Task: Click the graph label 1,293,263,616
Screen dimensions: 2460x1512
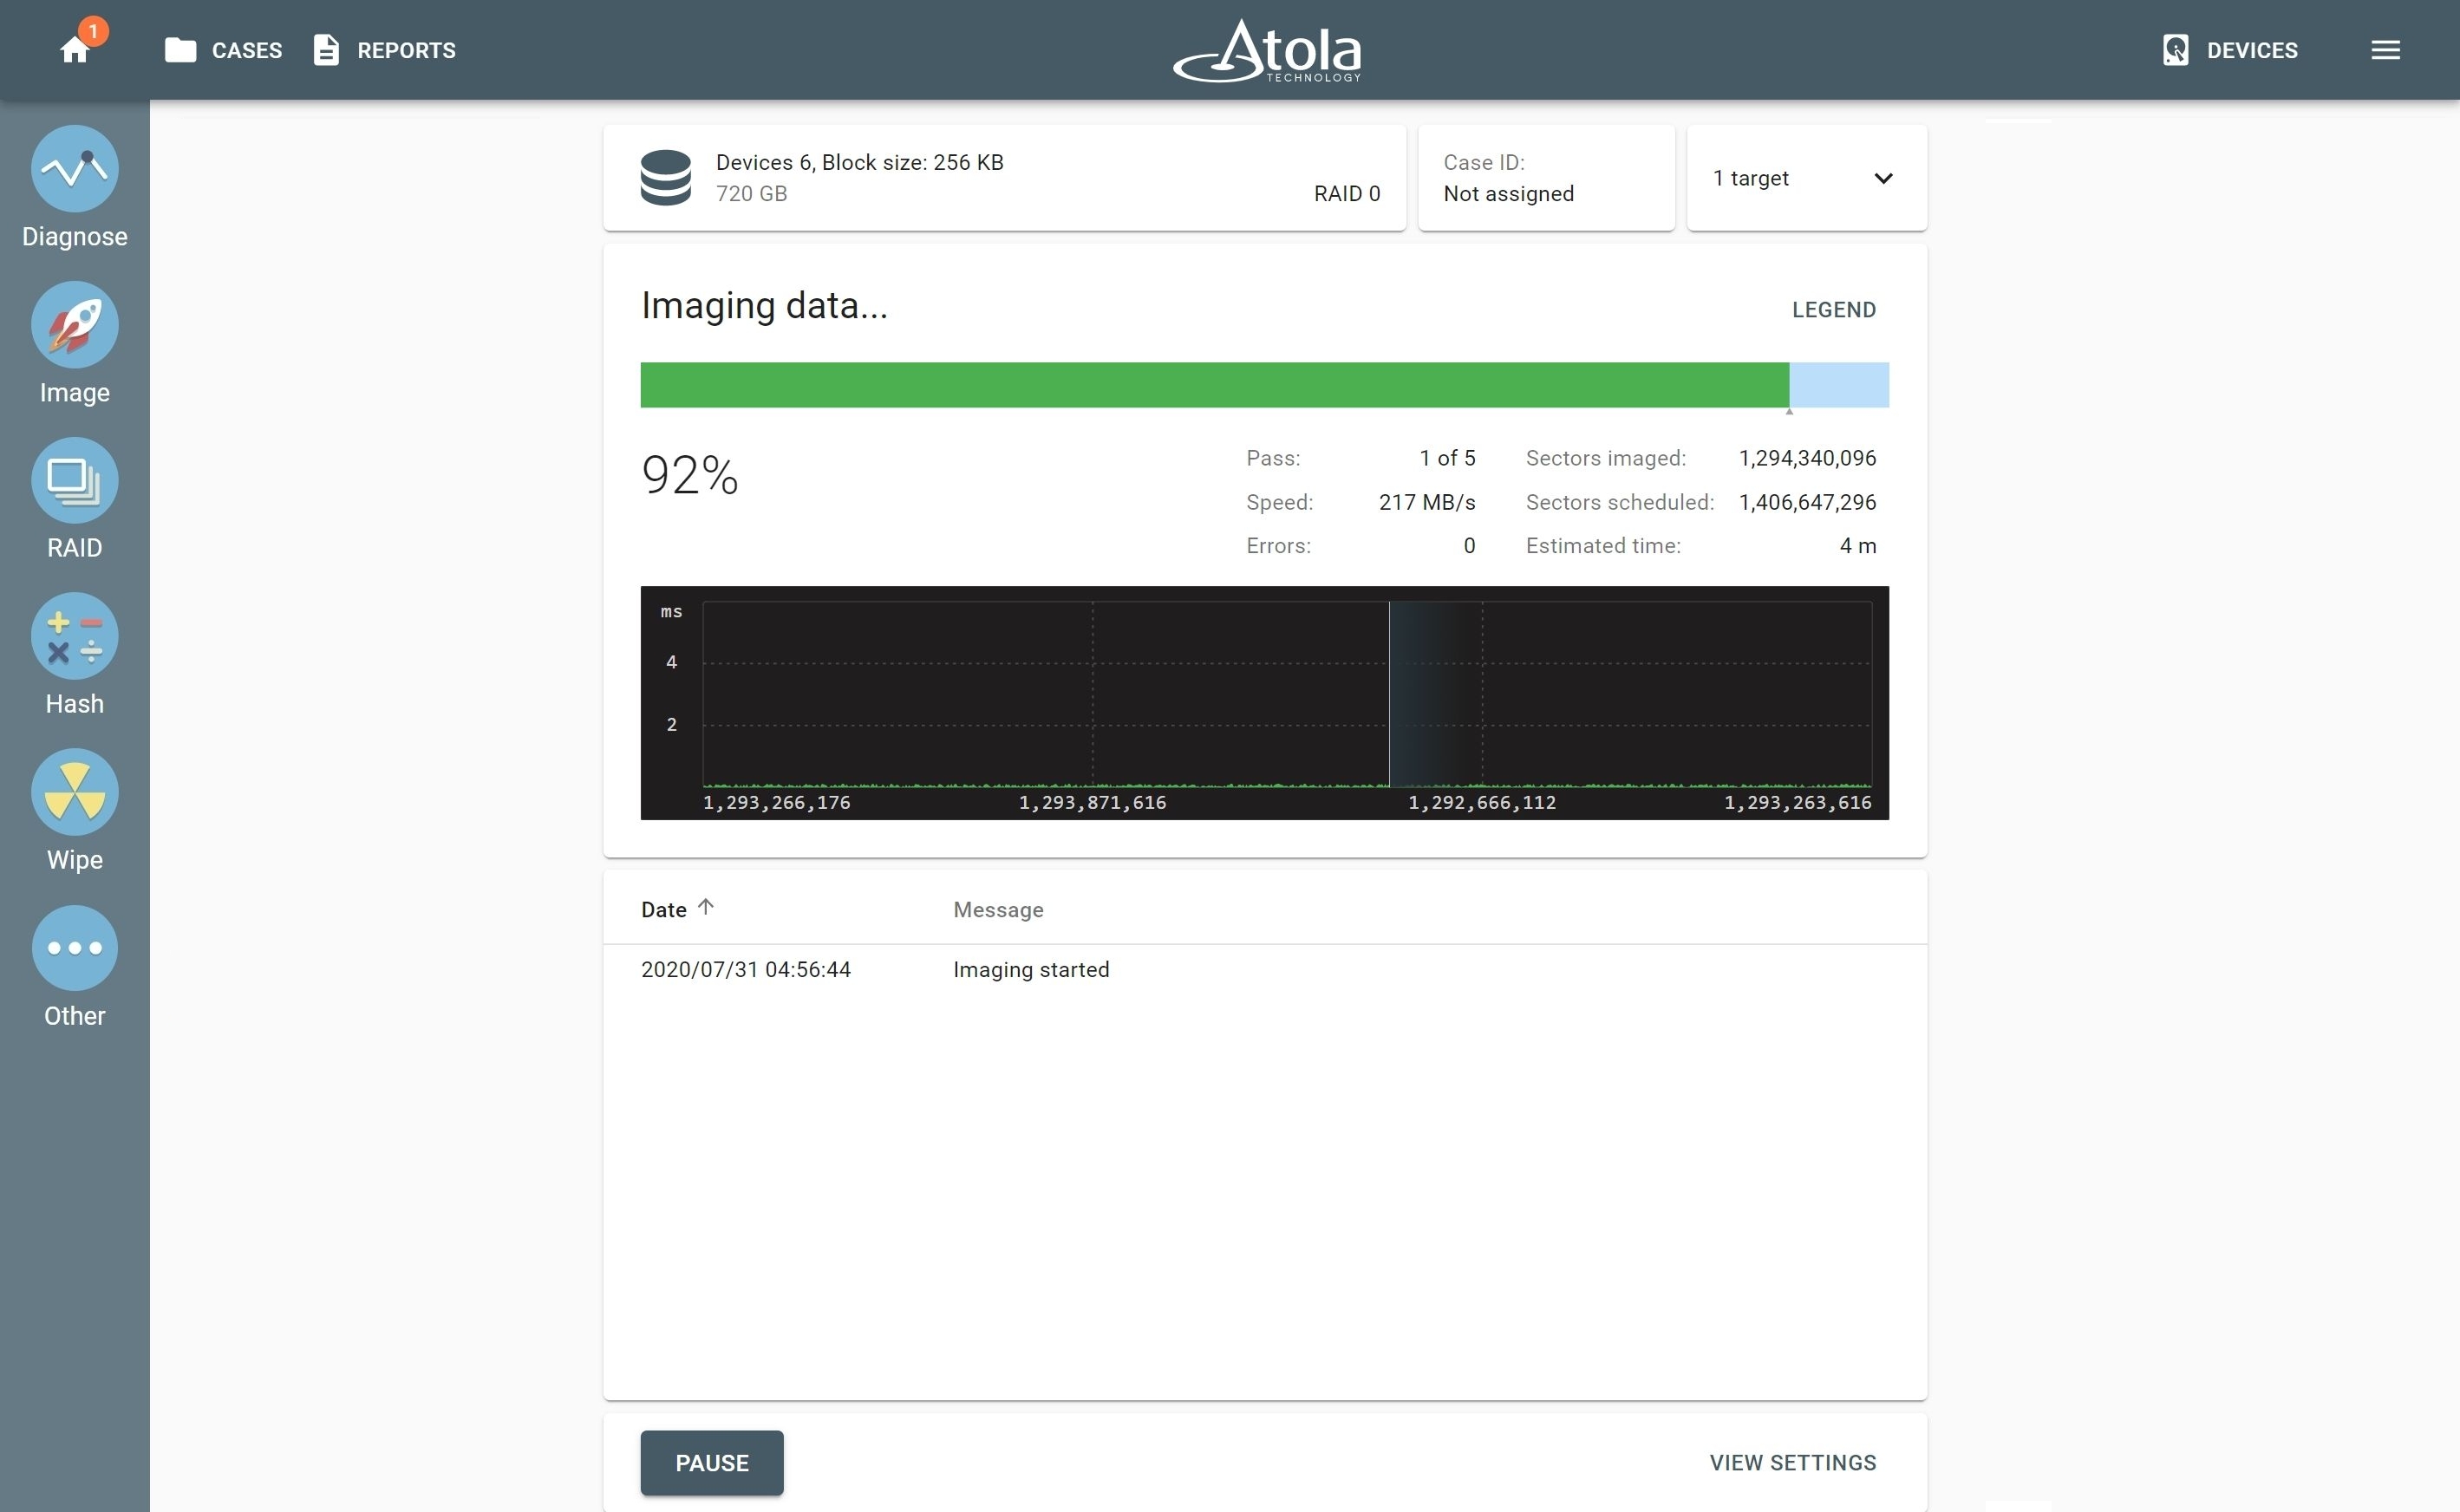Action: [x=1797, y=802]
